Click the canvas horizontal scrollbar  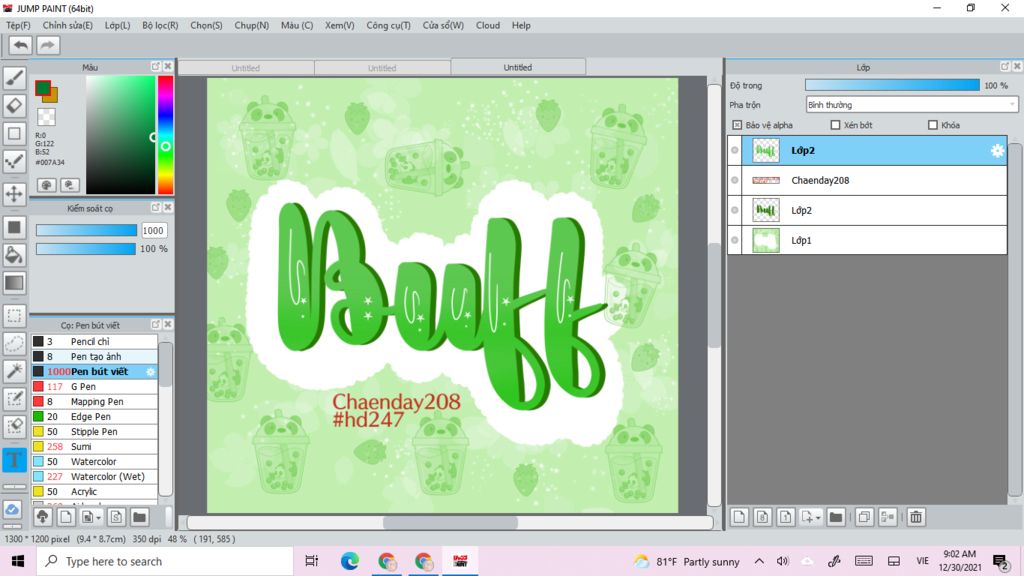click(450, 522)
